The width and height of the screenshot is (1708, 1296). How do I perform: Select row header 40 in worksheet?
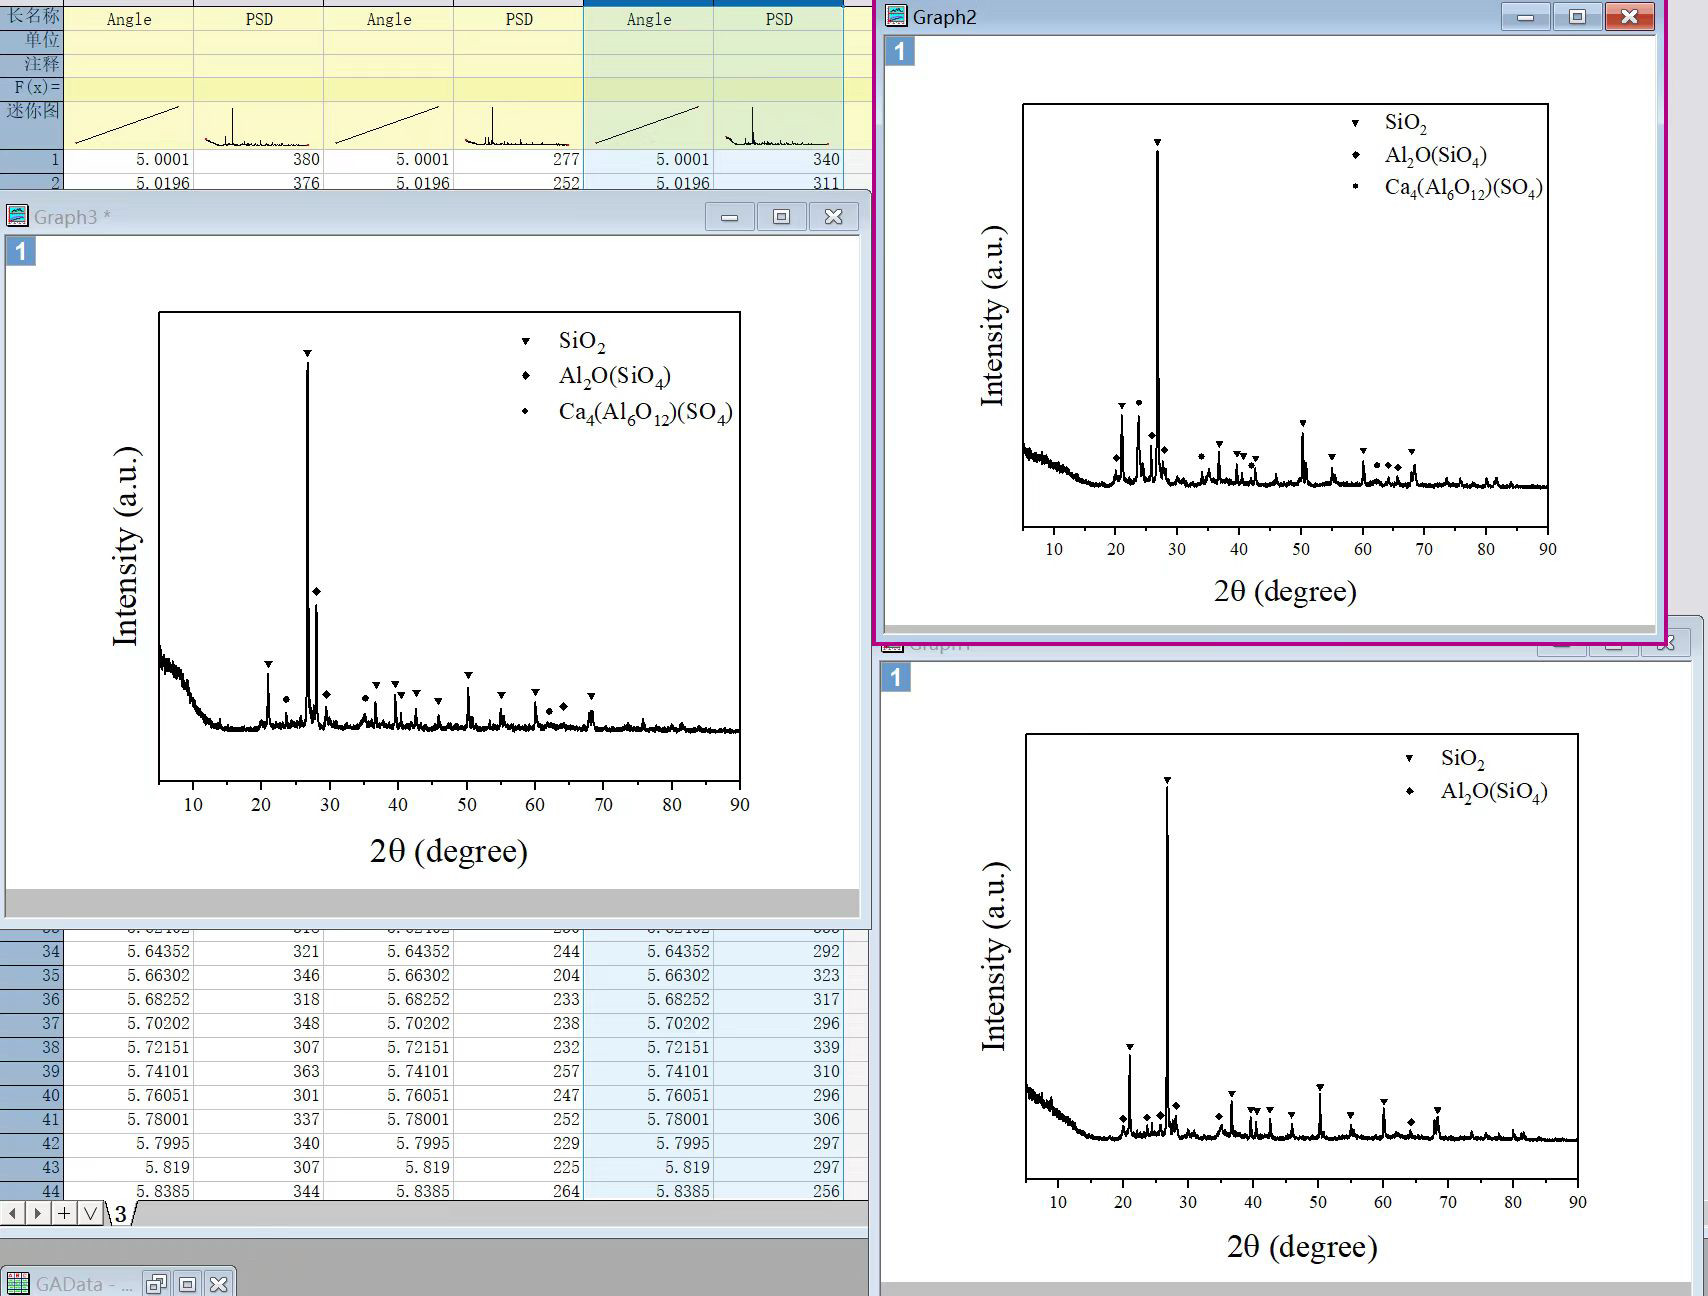tap(32, 1095)
